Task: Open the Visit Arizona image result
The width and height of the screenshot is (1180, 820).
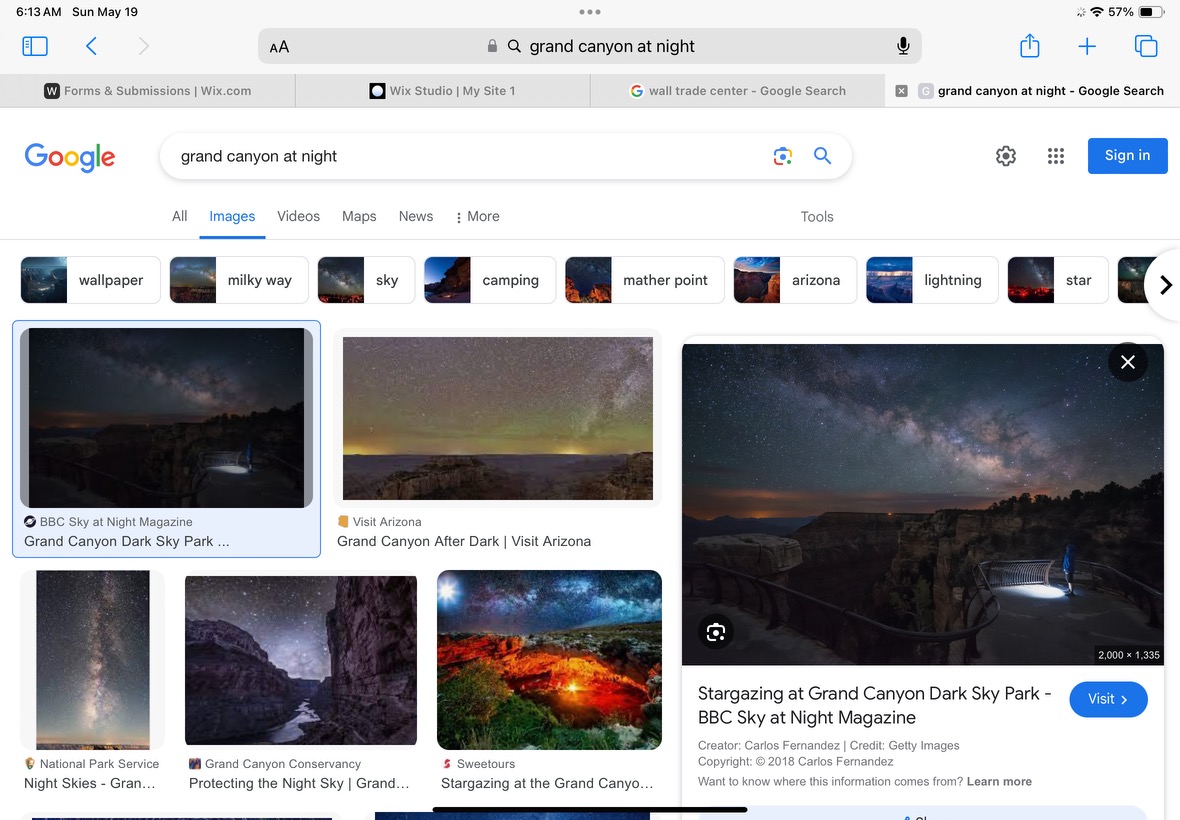Action: tap(497, 418)
